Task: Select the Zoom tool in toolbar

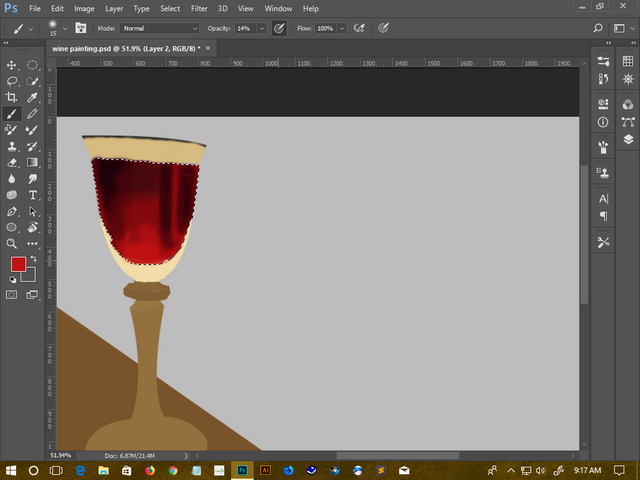Action: tap(12, 244)
